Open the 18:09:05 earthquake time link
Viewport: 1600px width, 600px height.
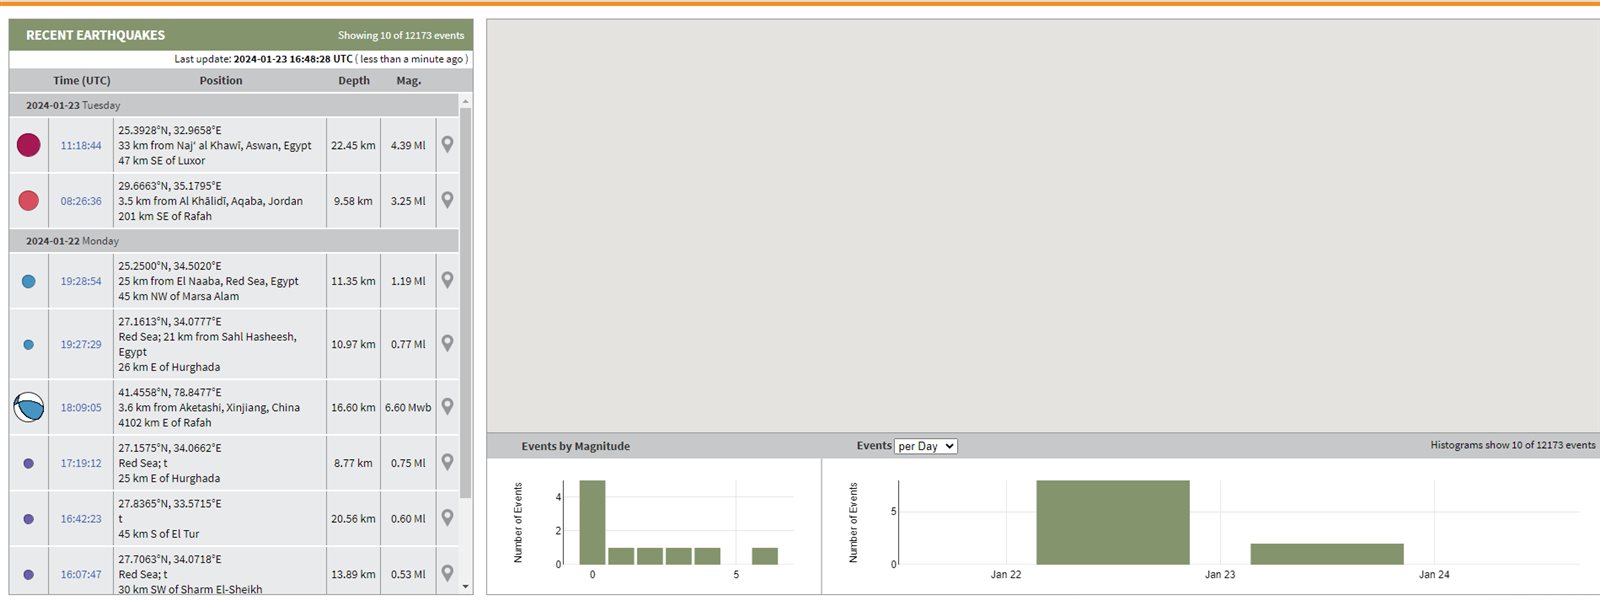pyautogui.click(x=81, y=408)
